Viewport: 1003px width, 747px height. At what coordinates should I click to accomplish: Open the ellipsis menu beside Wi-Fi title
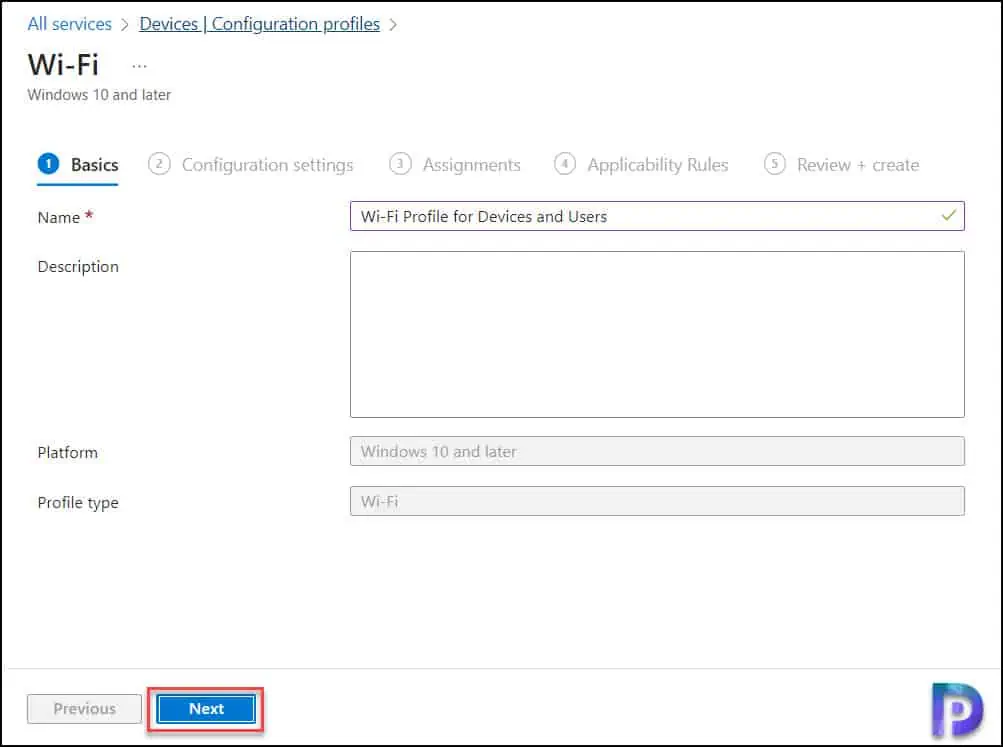point(139,66)
